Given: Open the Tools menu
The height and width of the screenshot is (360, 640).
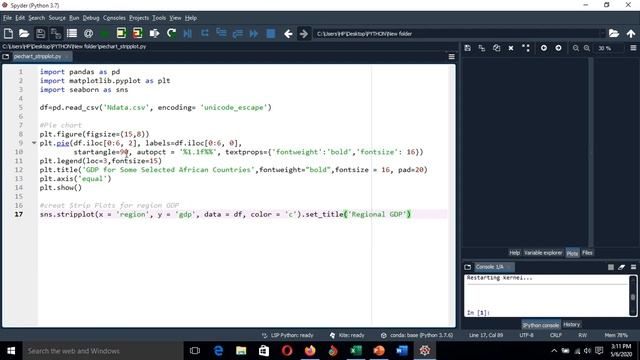Looking at the screenshot, I should [159, 18].
